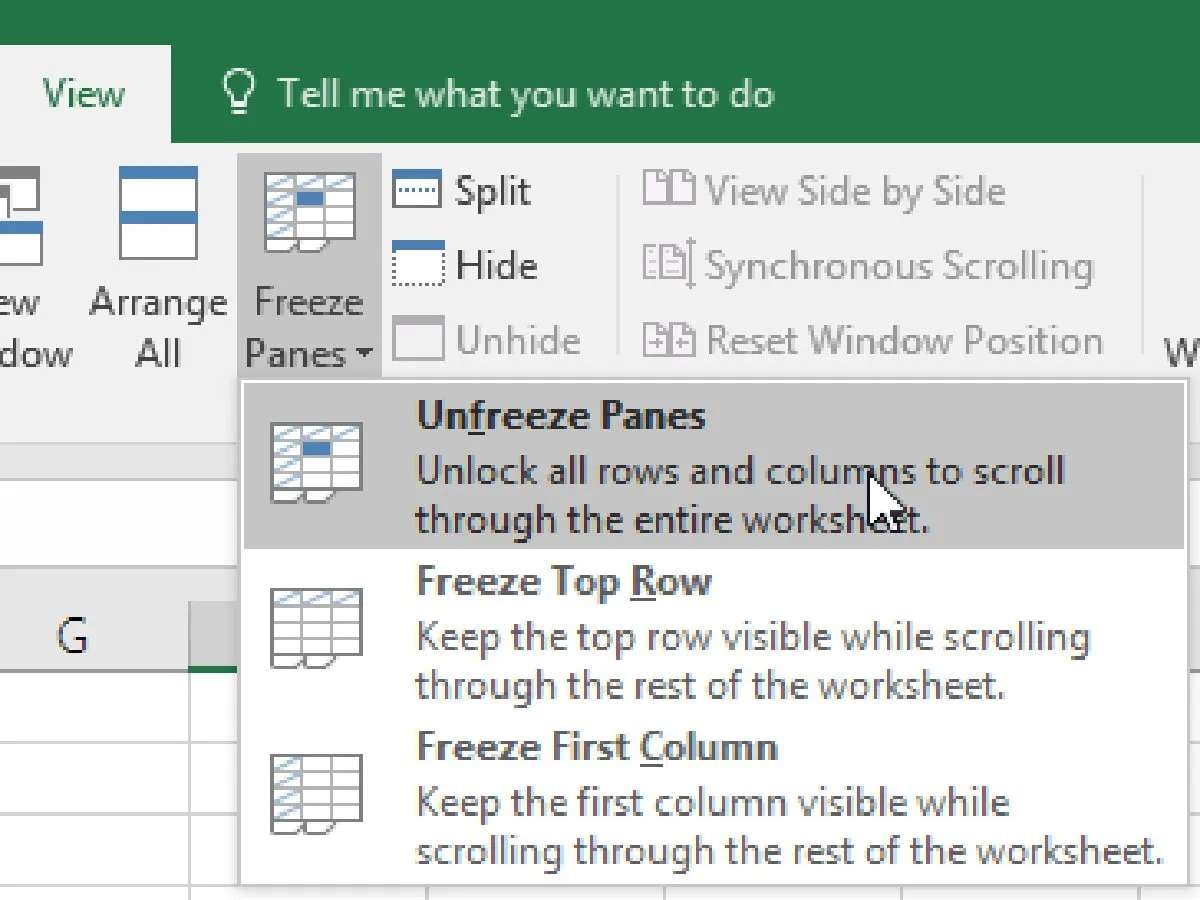
Task: Type in Tell me what you want to do
Action: (525, 94)
